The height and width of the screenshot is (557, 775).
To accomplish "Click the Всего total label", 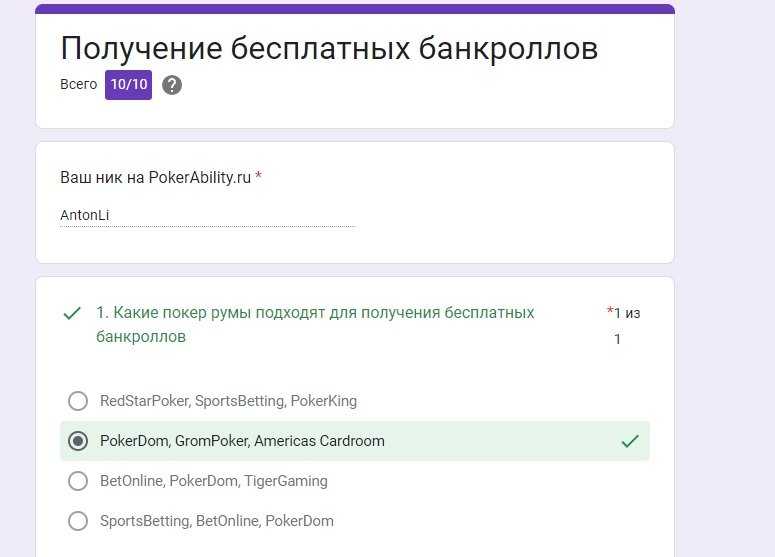I will click(x=79, y=85).
